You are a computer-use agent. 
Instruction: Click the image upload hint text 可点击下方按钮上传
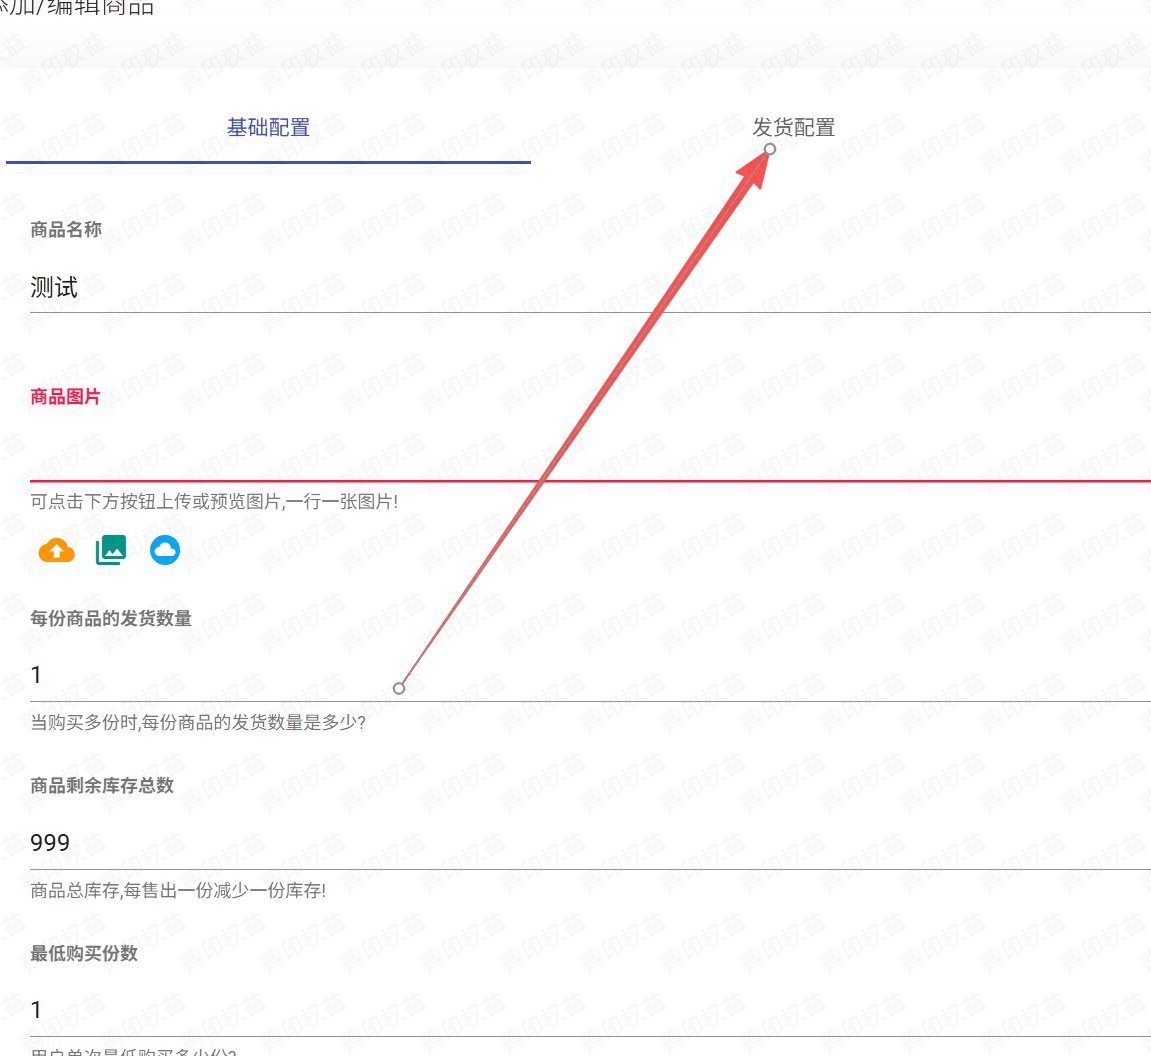214,501
